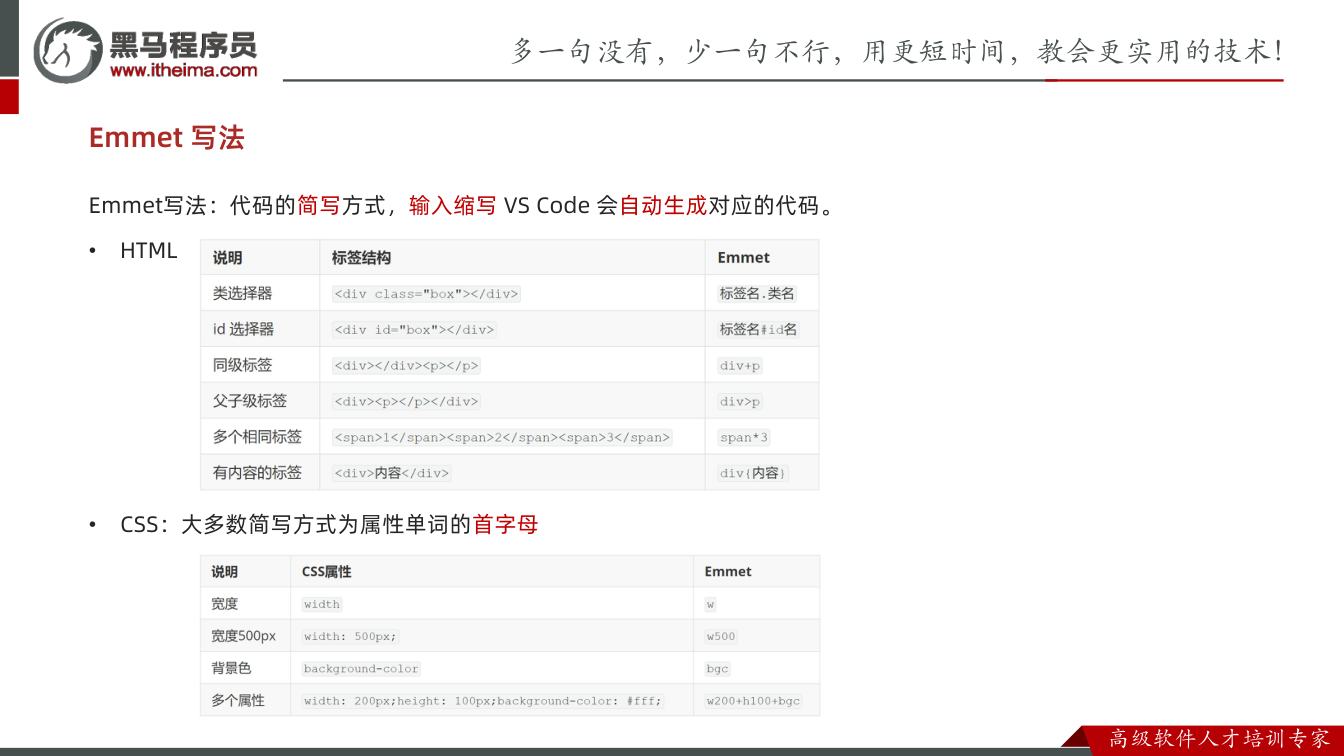Click the '<div><p></p></div>' code cell
The image size is (1344, 756).
click(x=406, y=402)
